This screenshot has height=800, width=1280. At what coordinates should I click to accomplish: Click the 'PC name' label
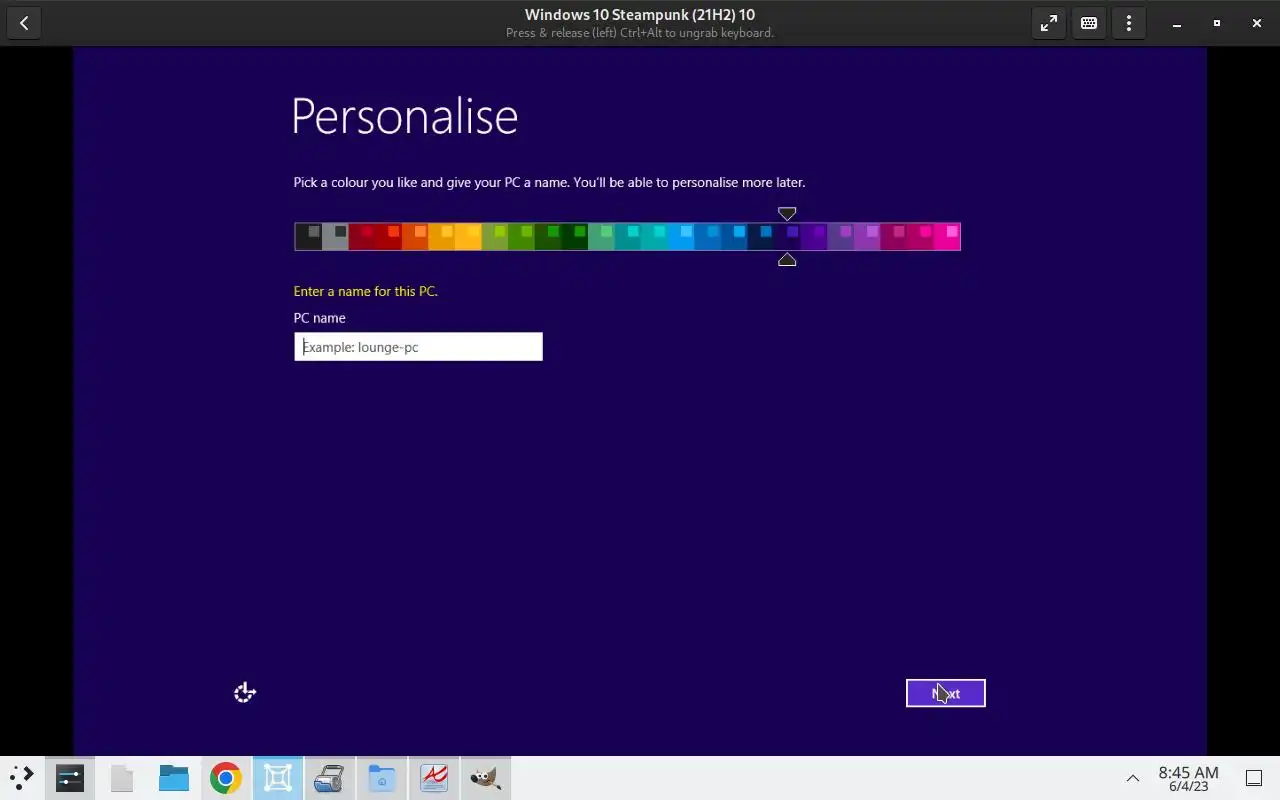click(319, 318)
